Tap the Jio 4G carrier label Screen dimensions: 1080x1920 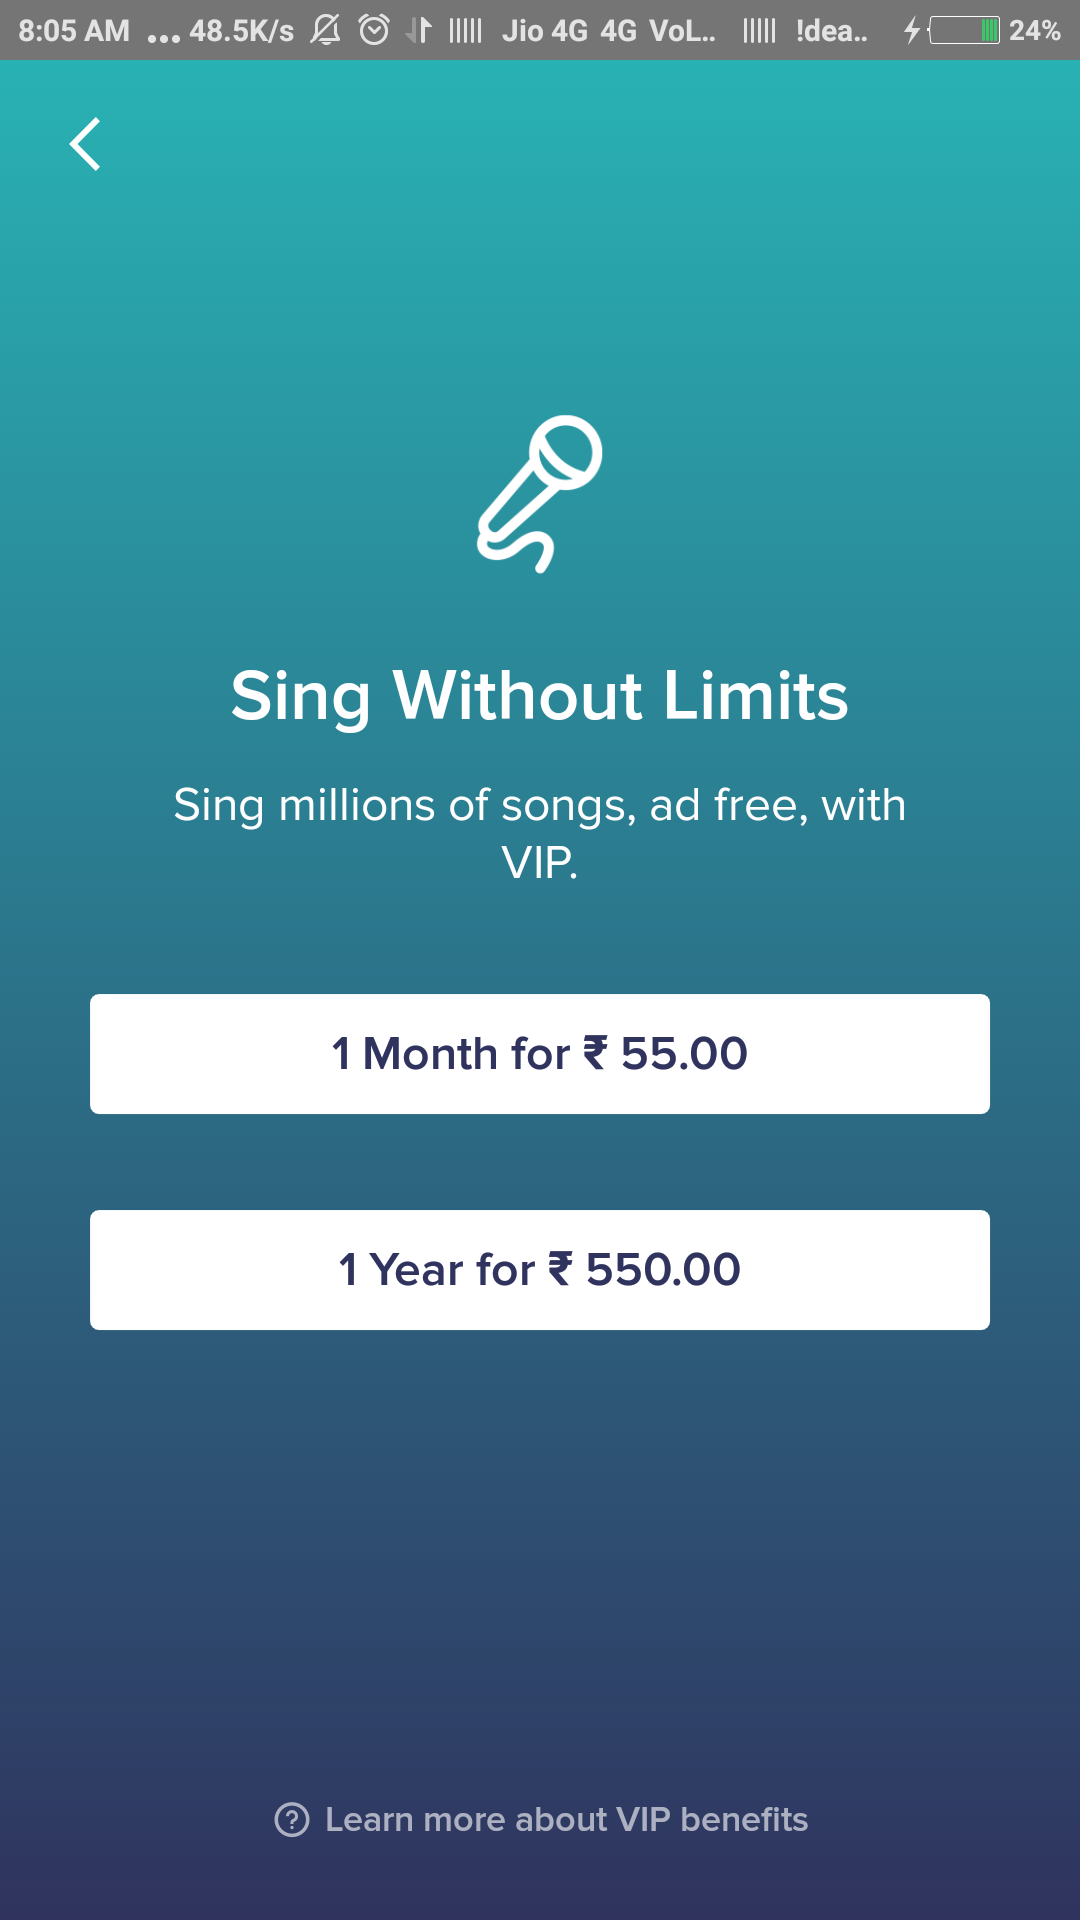545,30
